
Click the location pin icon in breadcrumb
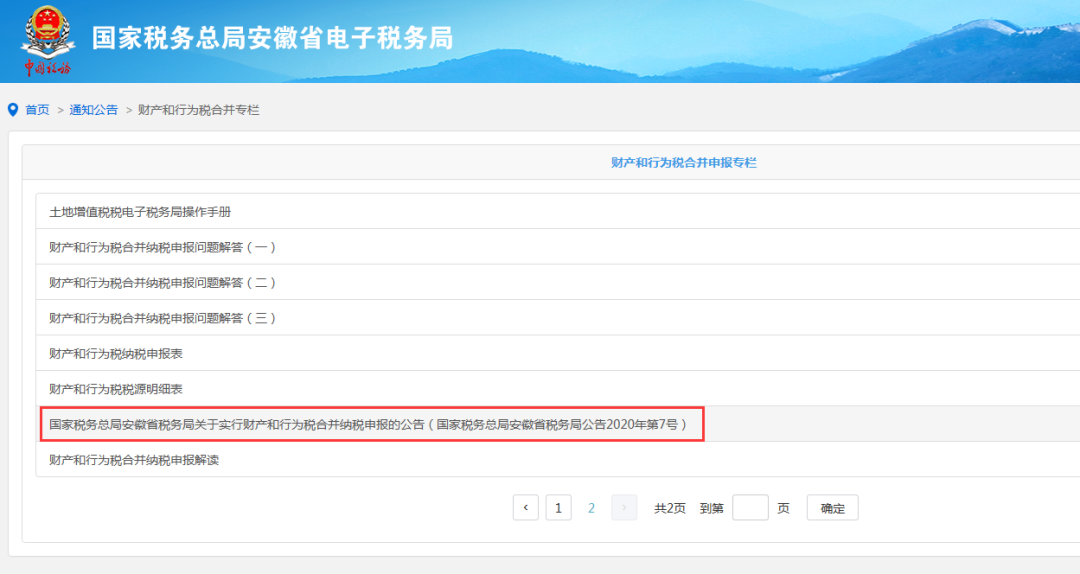[x=12, y=110]
